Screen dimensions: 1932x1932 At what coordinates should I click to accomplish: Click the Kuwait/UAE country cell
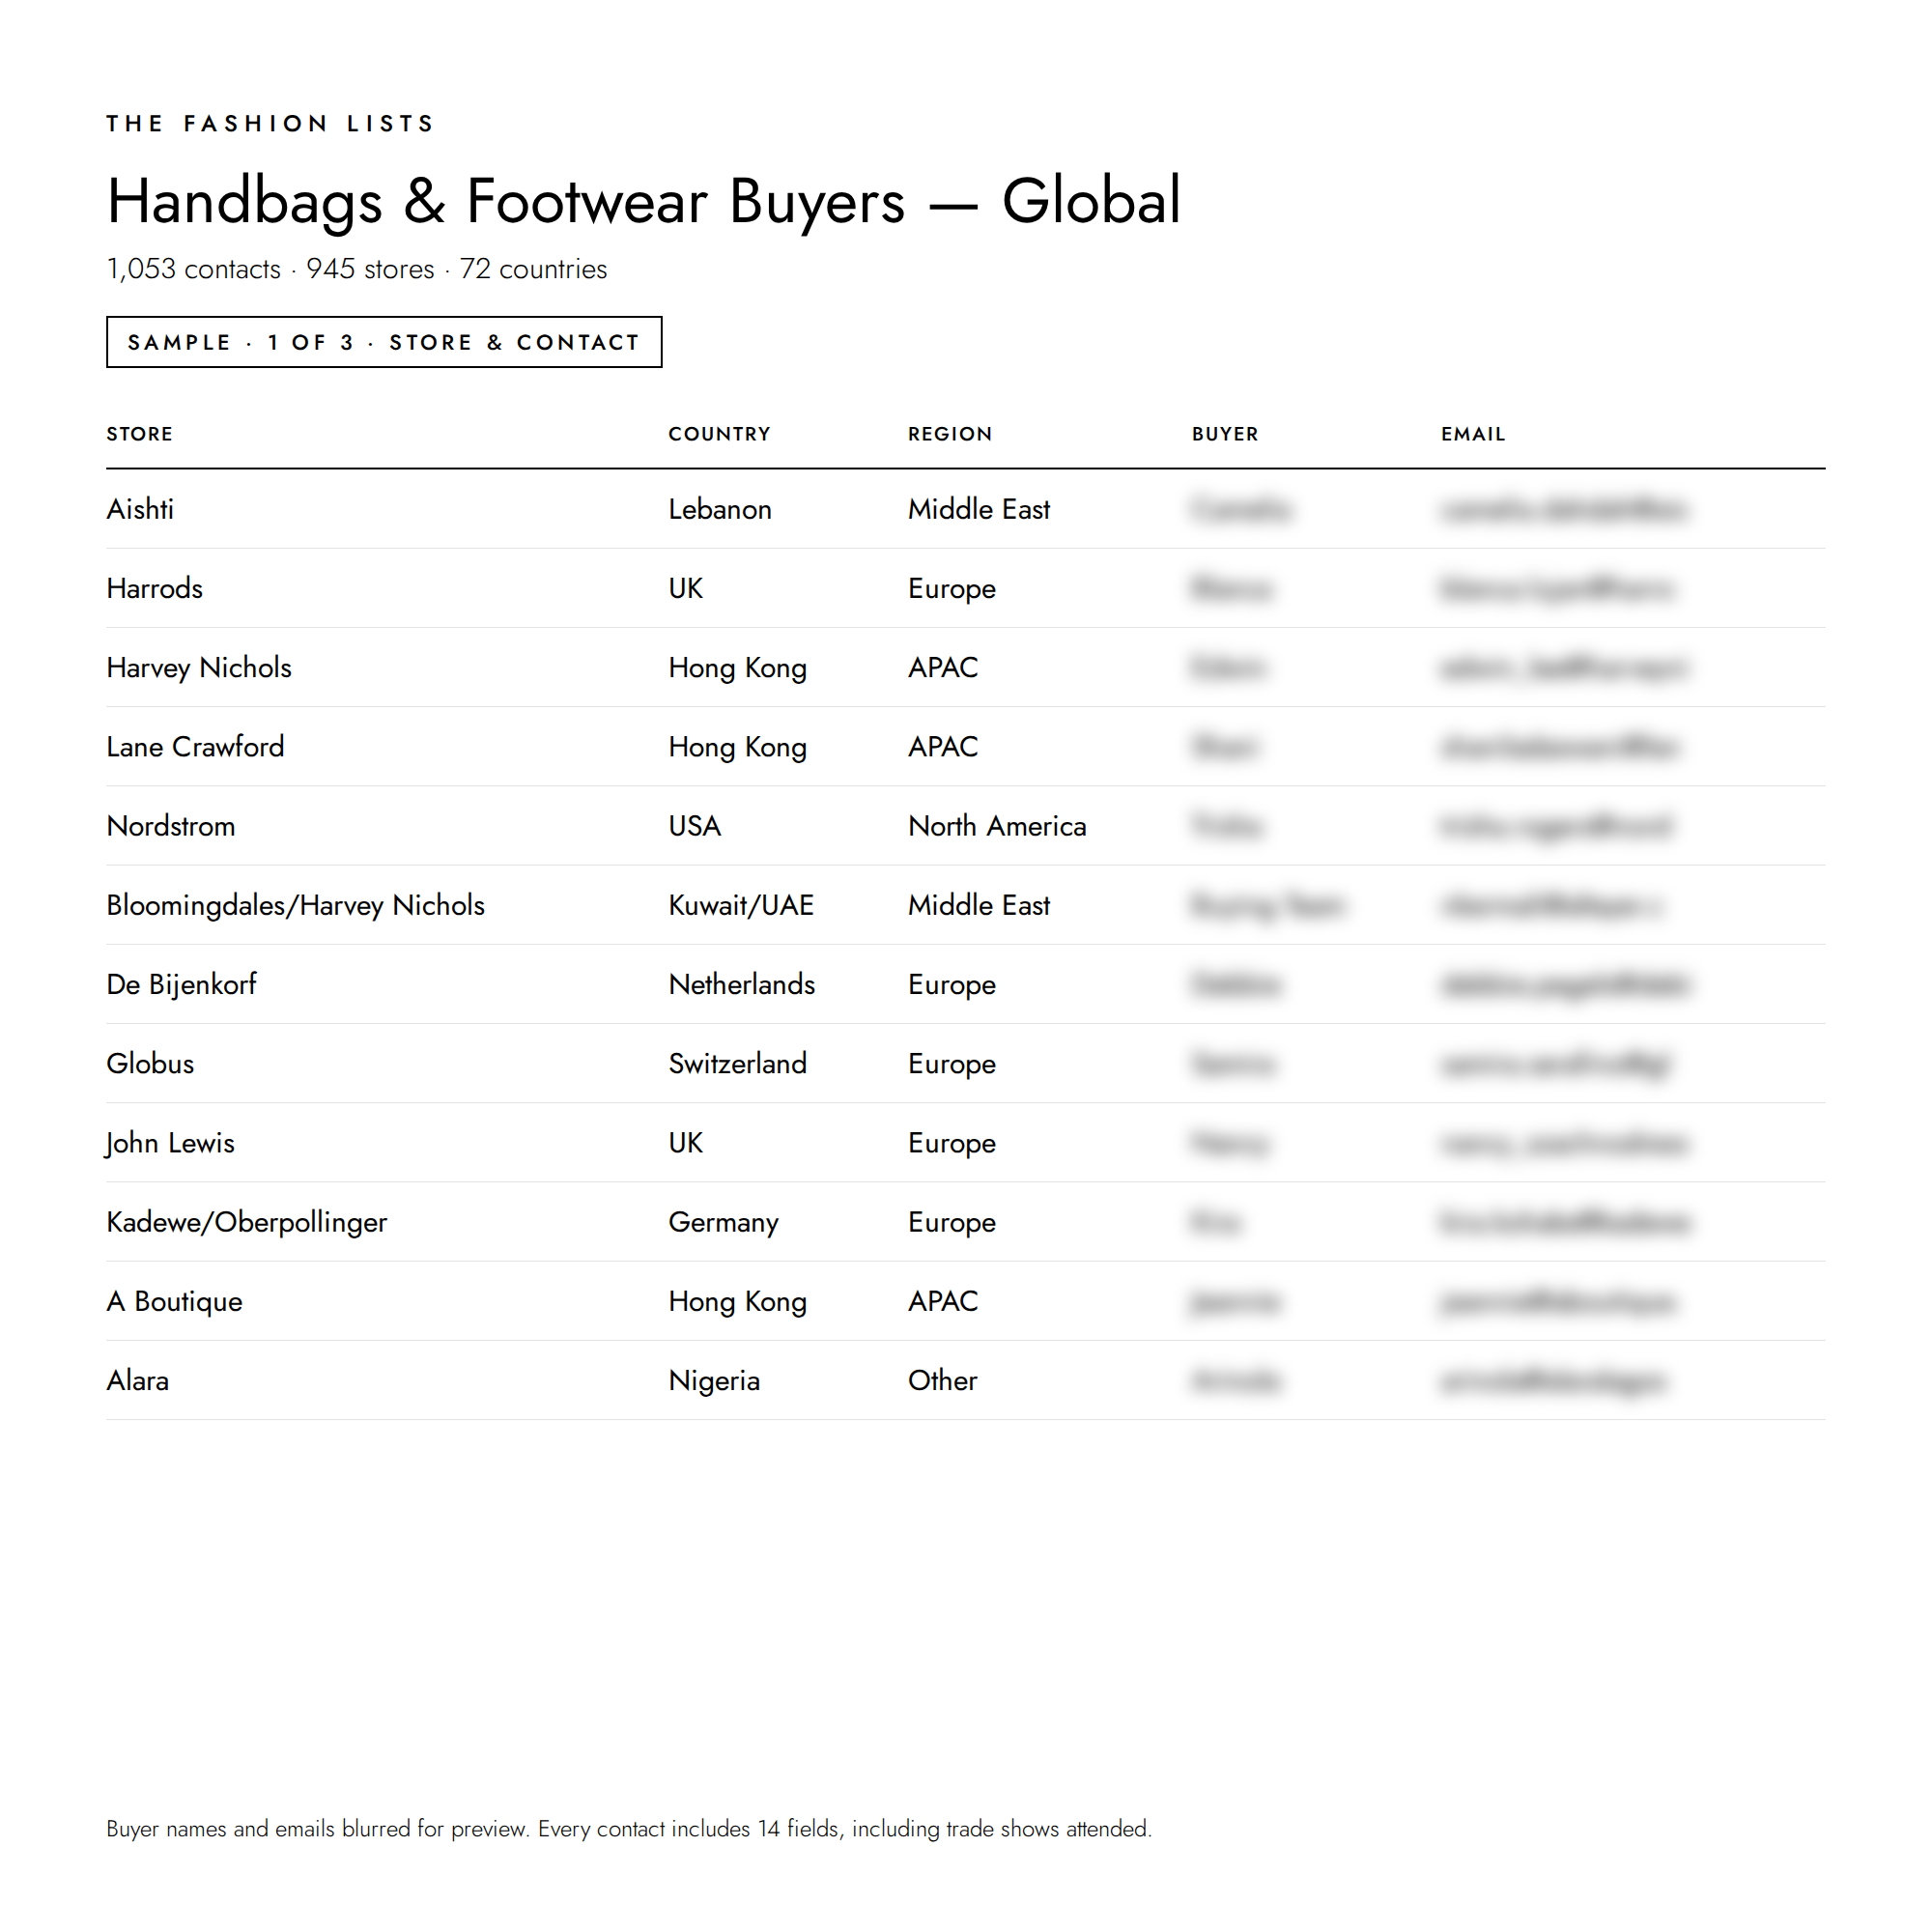pos(741,905)
